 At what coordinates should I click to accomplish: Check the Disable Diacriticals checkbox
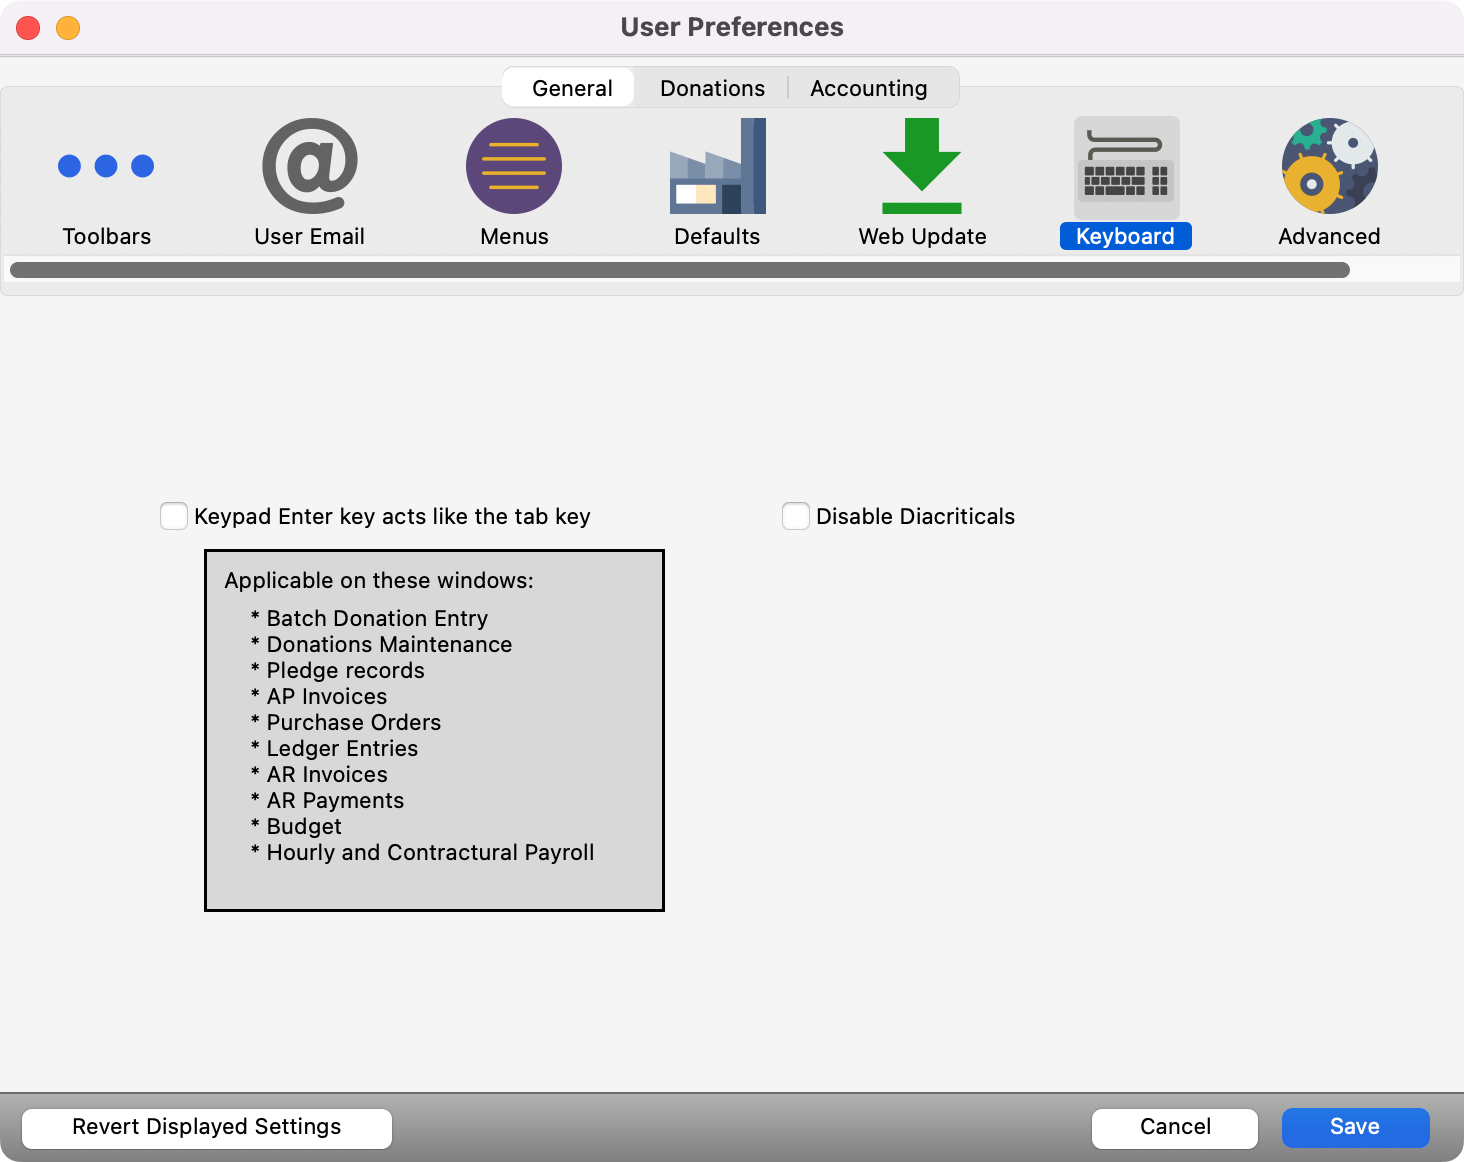tap(796, 516)
